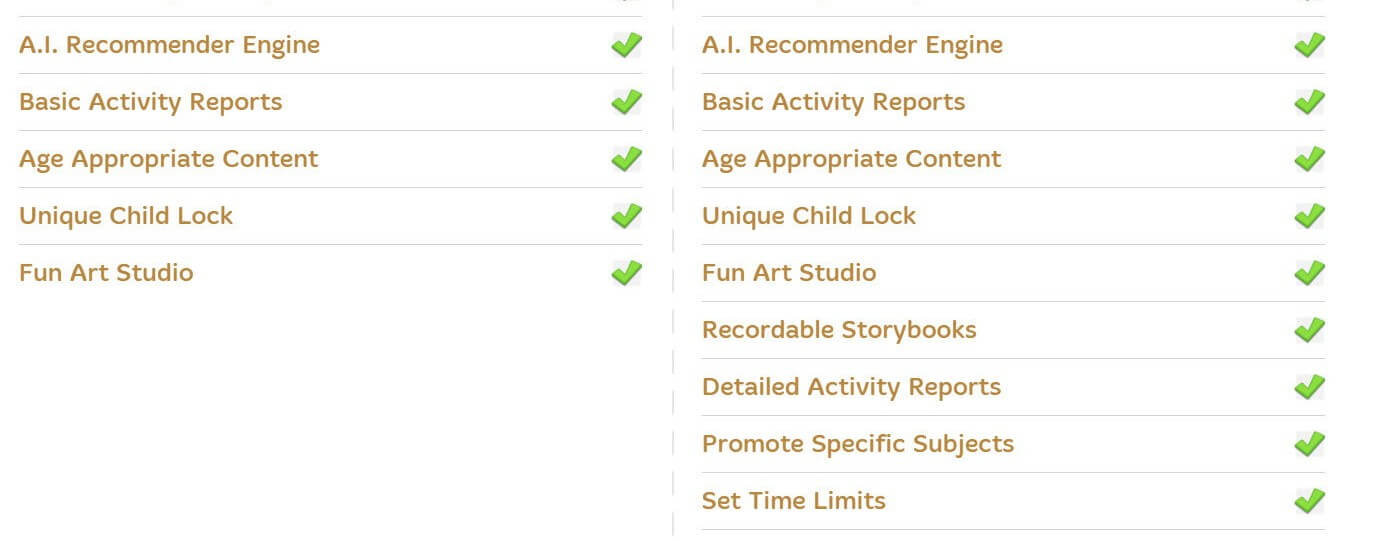1375x542 pixels.
Task: Select Recordable Storybooks feature text
Action: 839,330
